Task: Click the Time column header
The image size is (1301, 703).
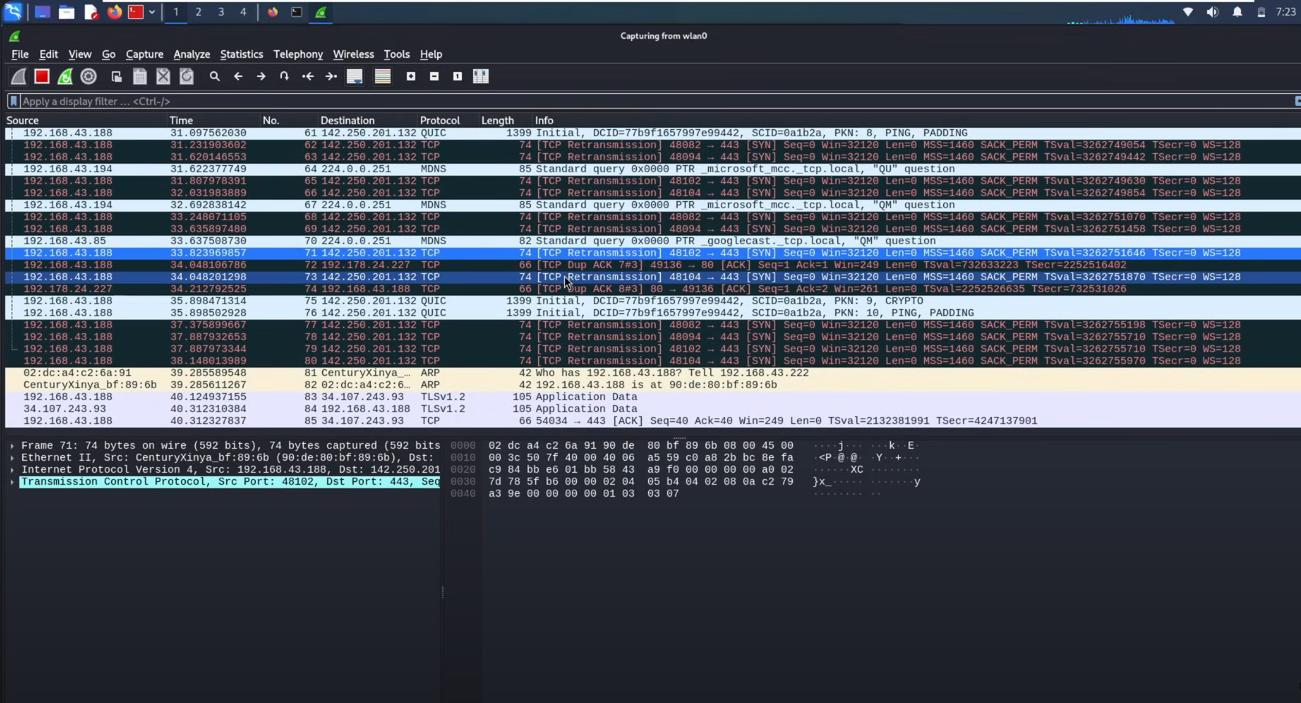Action: coord(181,120)
